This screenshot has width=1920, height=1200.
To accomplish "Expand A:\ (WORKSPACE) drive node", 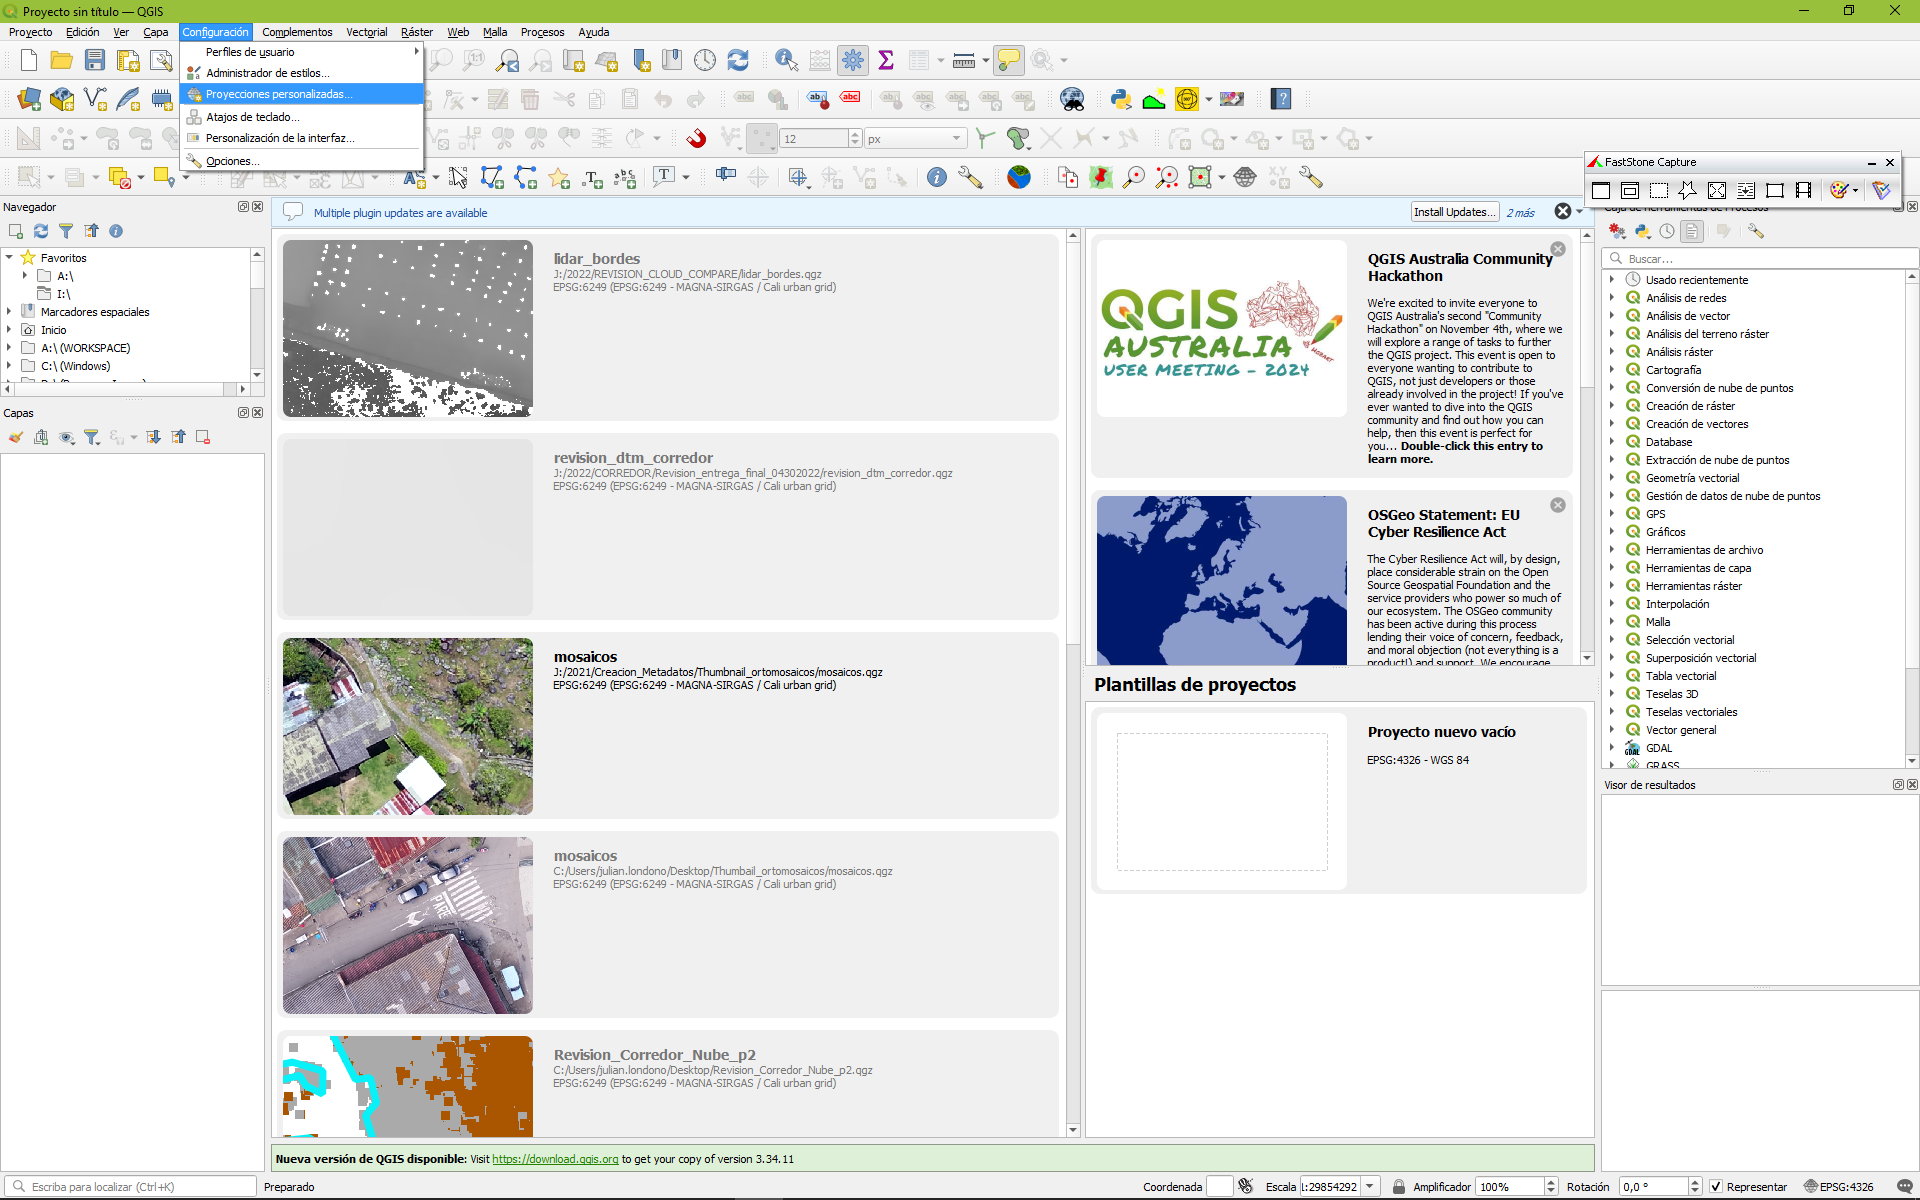I will (9, 347).
